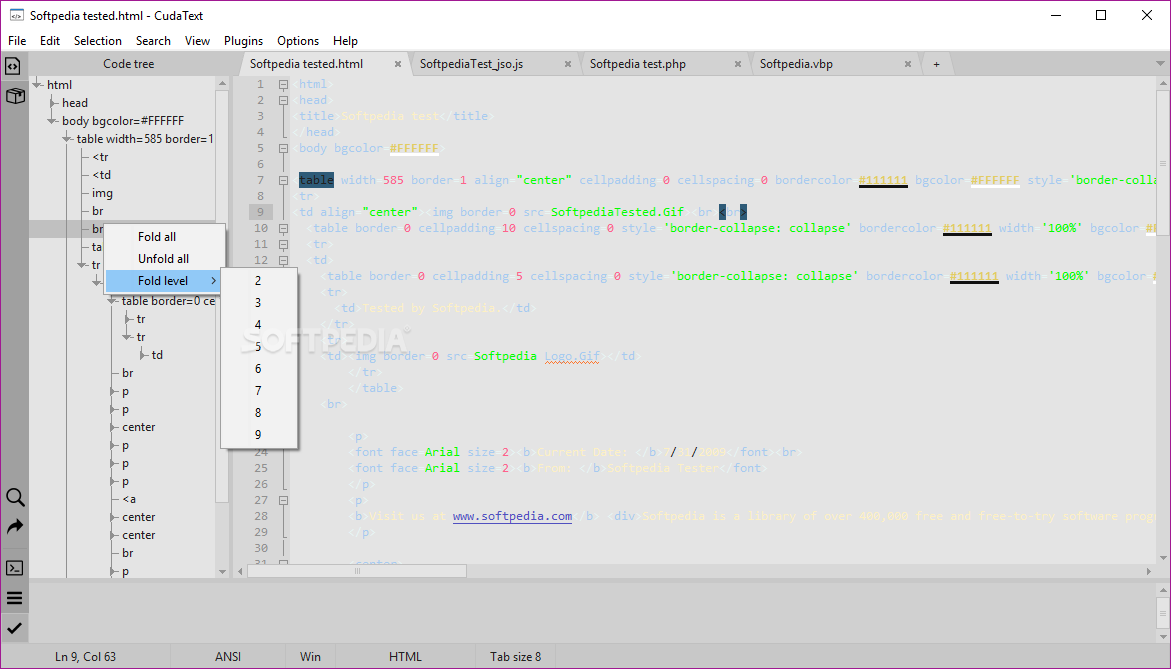Switch to the SoftpediaTest_jso.js tab
1171x669 pixels.
coord(471,64)
